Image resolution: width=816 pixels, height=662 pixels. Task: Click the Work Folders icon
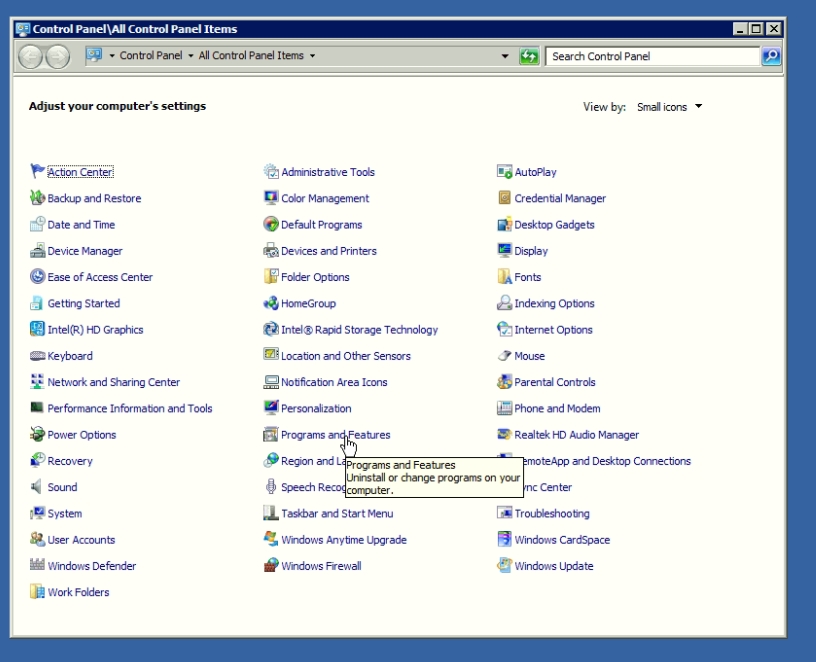point(37,592)
